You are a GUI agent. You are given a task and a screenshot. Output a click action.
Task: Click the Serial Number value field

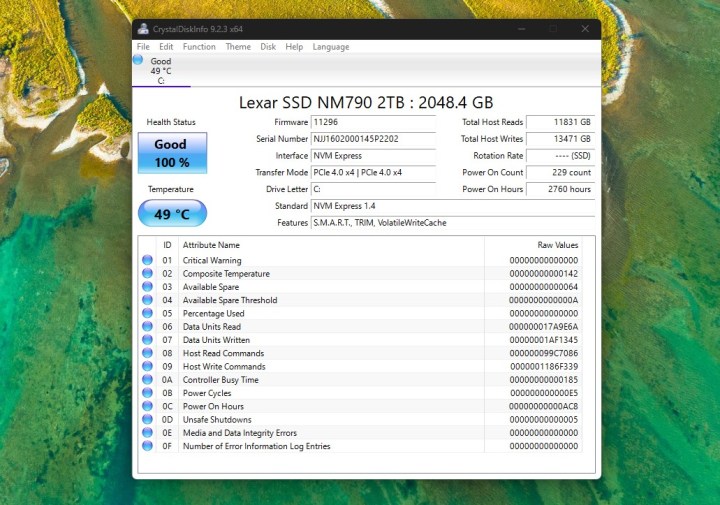[373, 139]
